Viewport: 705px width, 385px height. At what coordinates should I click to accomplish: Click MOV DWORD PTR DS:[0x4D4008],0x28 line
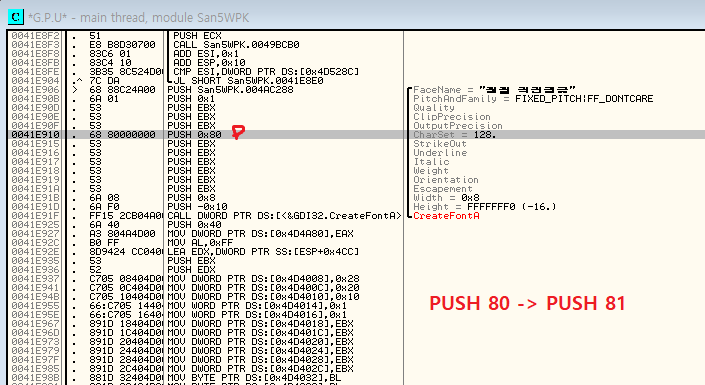[x=263, y=278]
